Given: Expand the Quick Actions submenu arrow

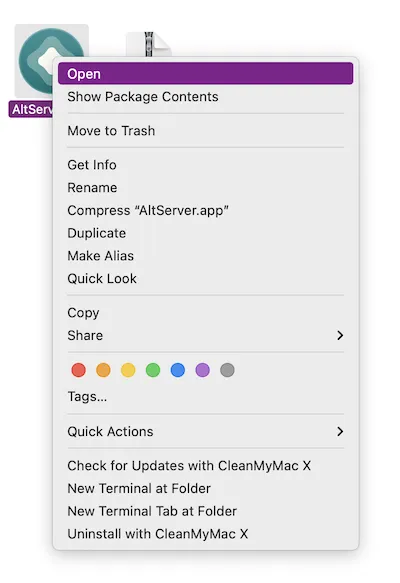Looking at the screenshot, I should coord(340,431).
